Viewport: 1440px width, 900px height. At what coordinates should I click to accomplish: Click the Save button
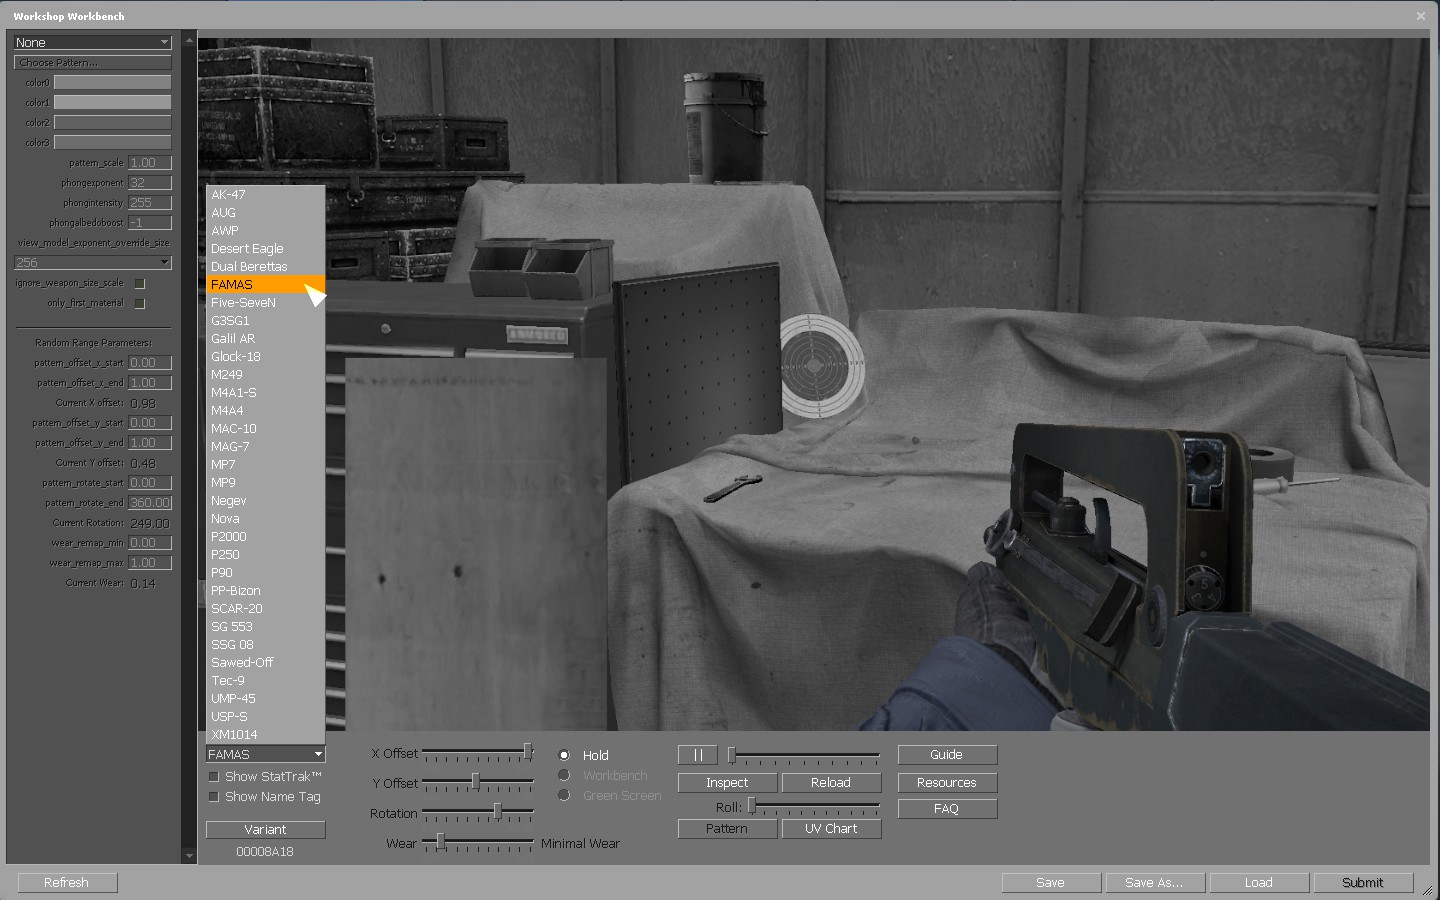(1051, 883)
